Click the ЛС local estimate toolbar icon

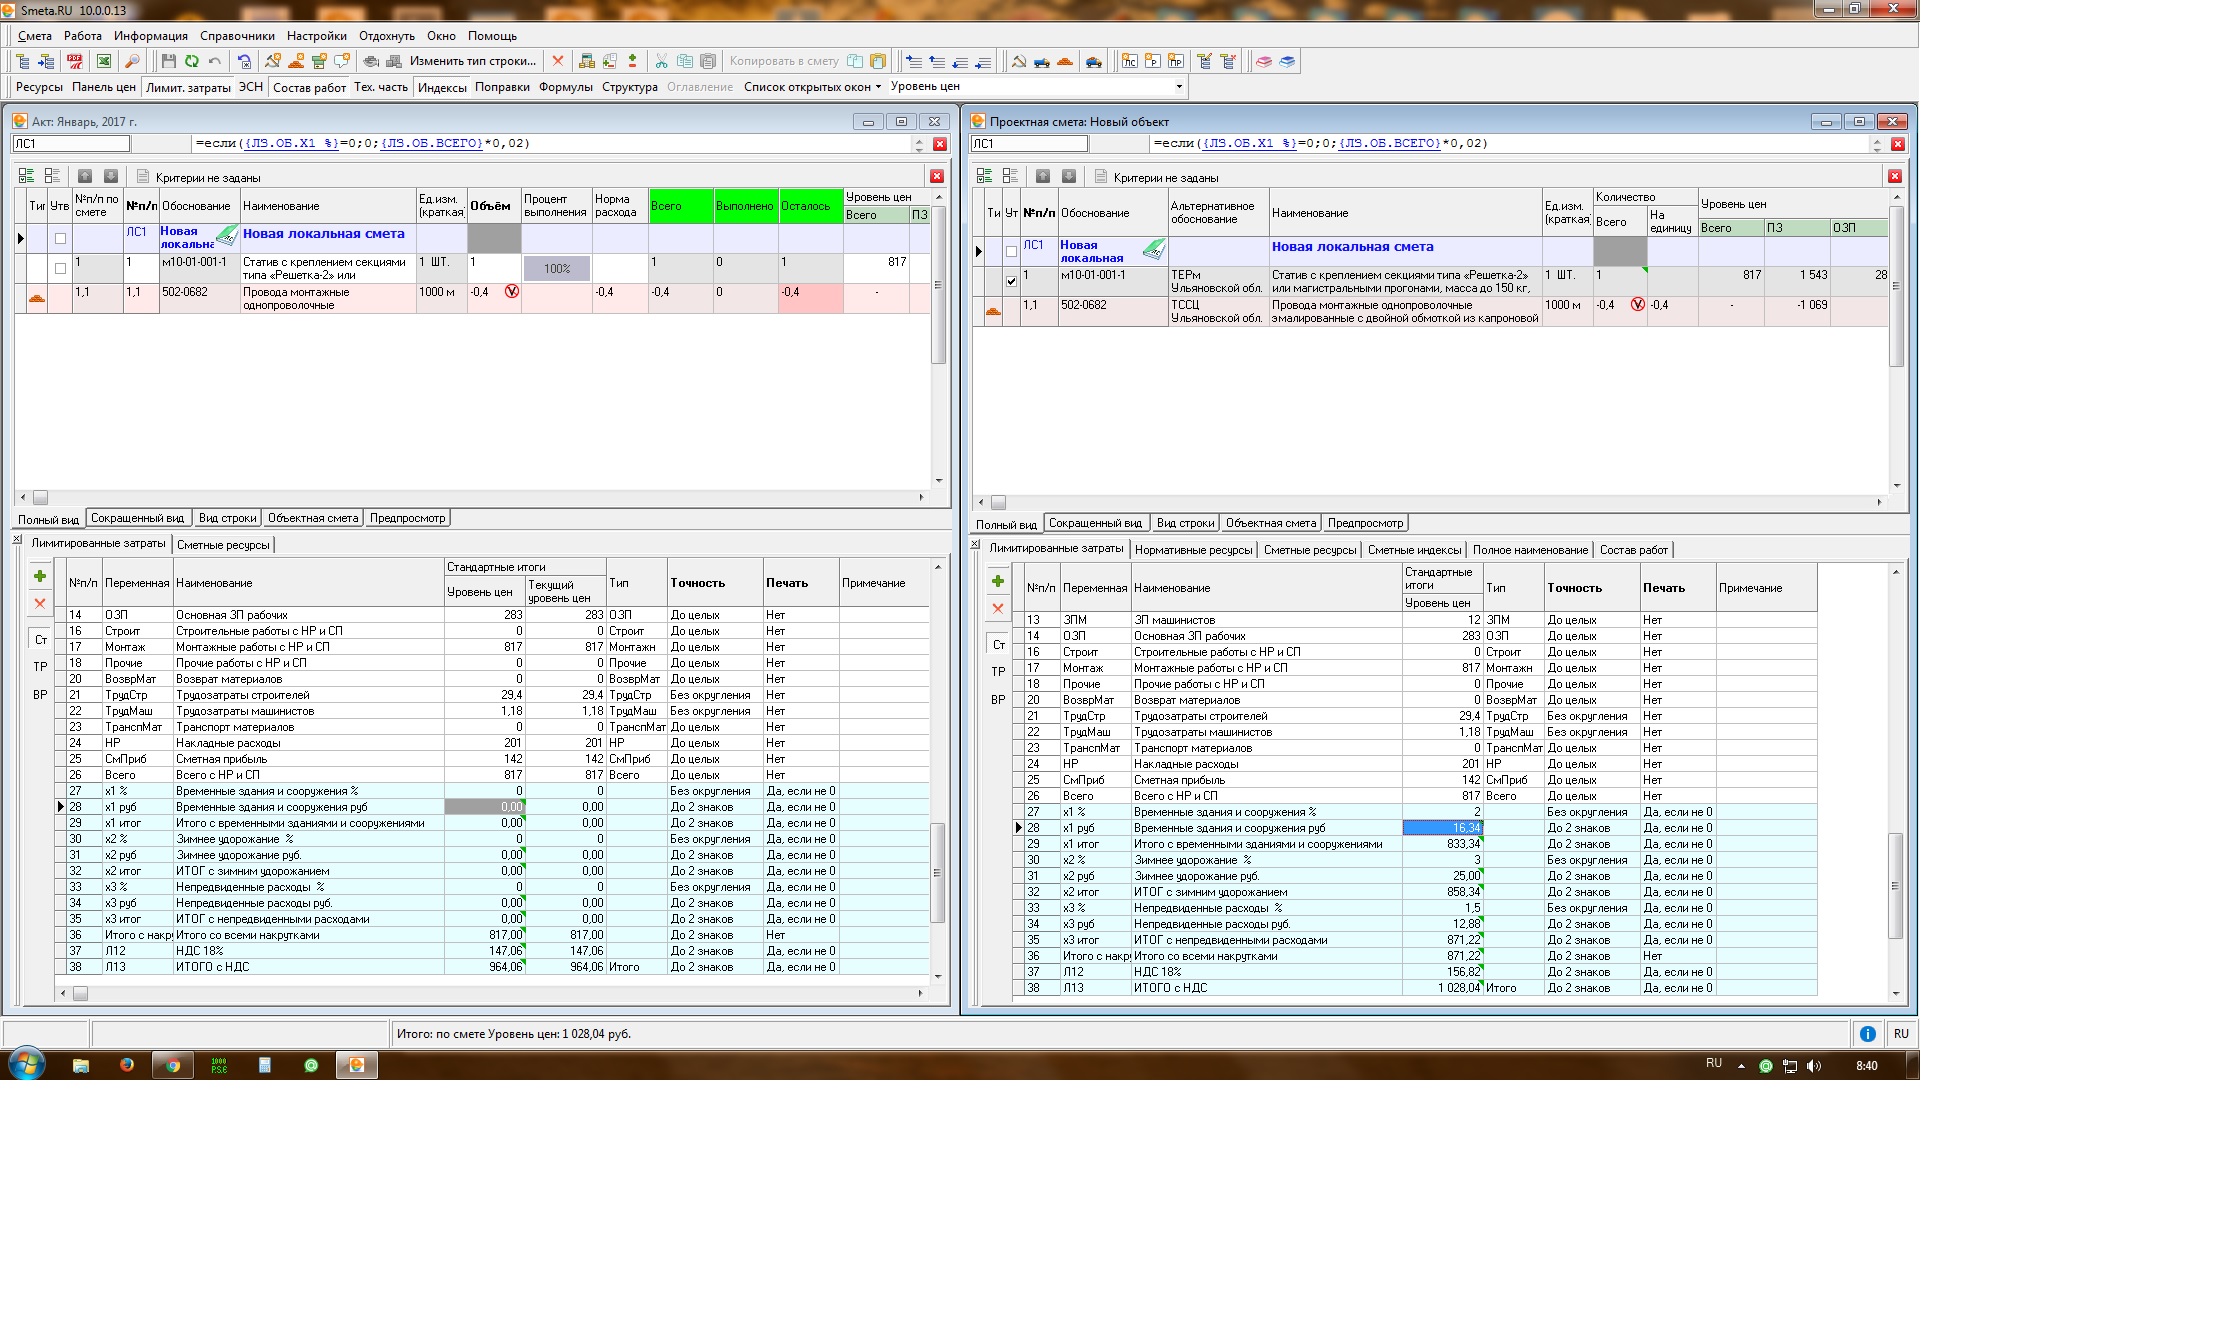(1129, 61)
